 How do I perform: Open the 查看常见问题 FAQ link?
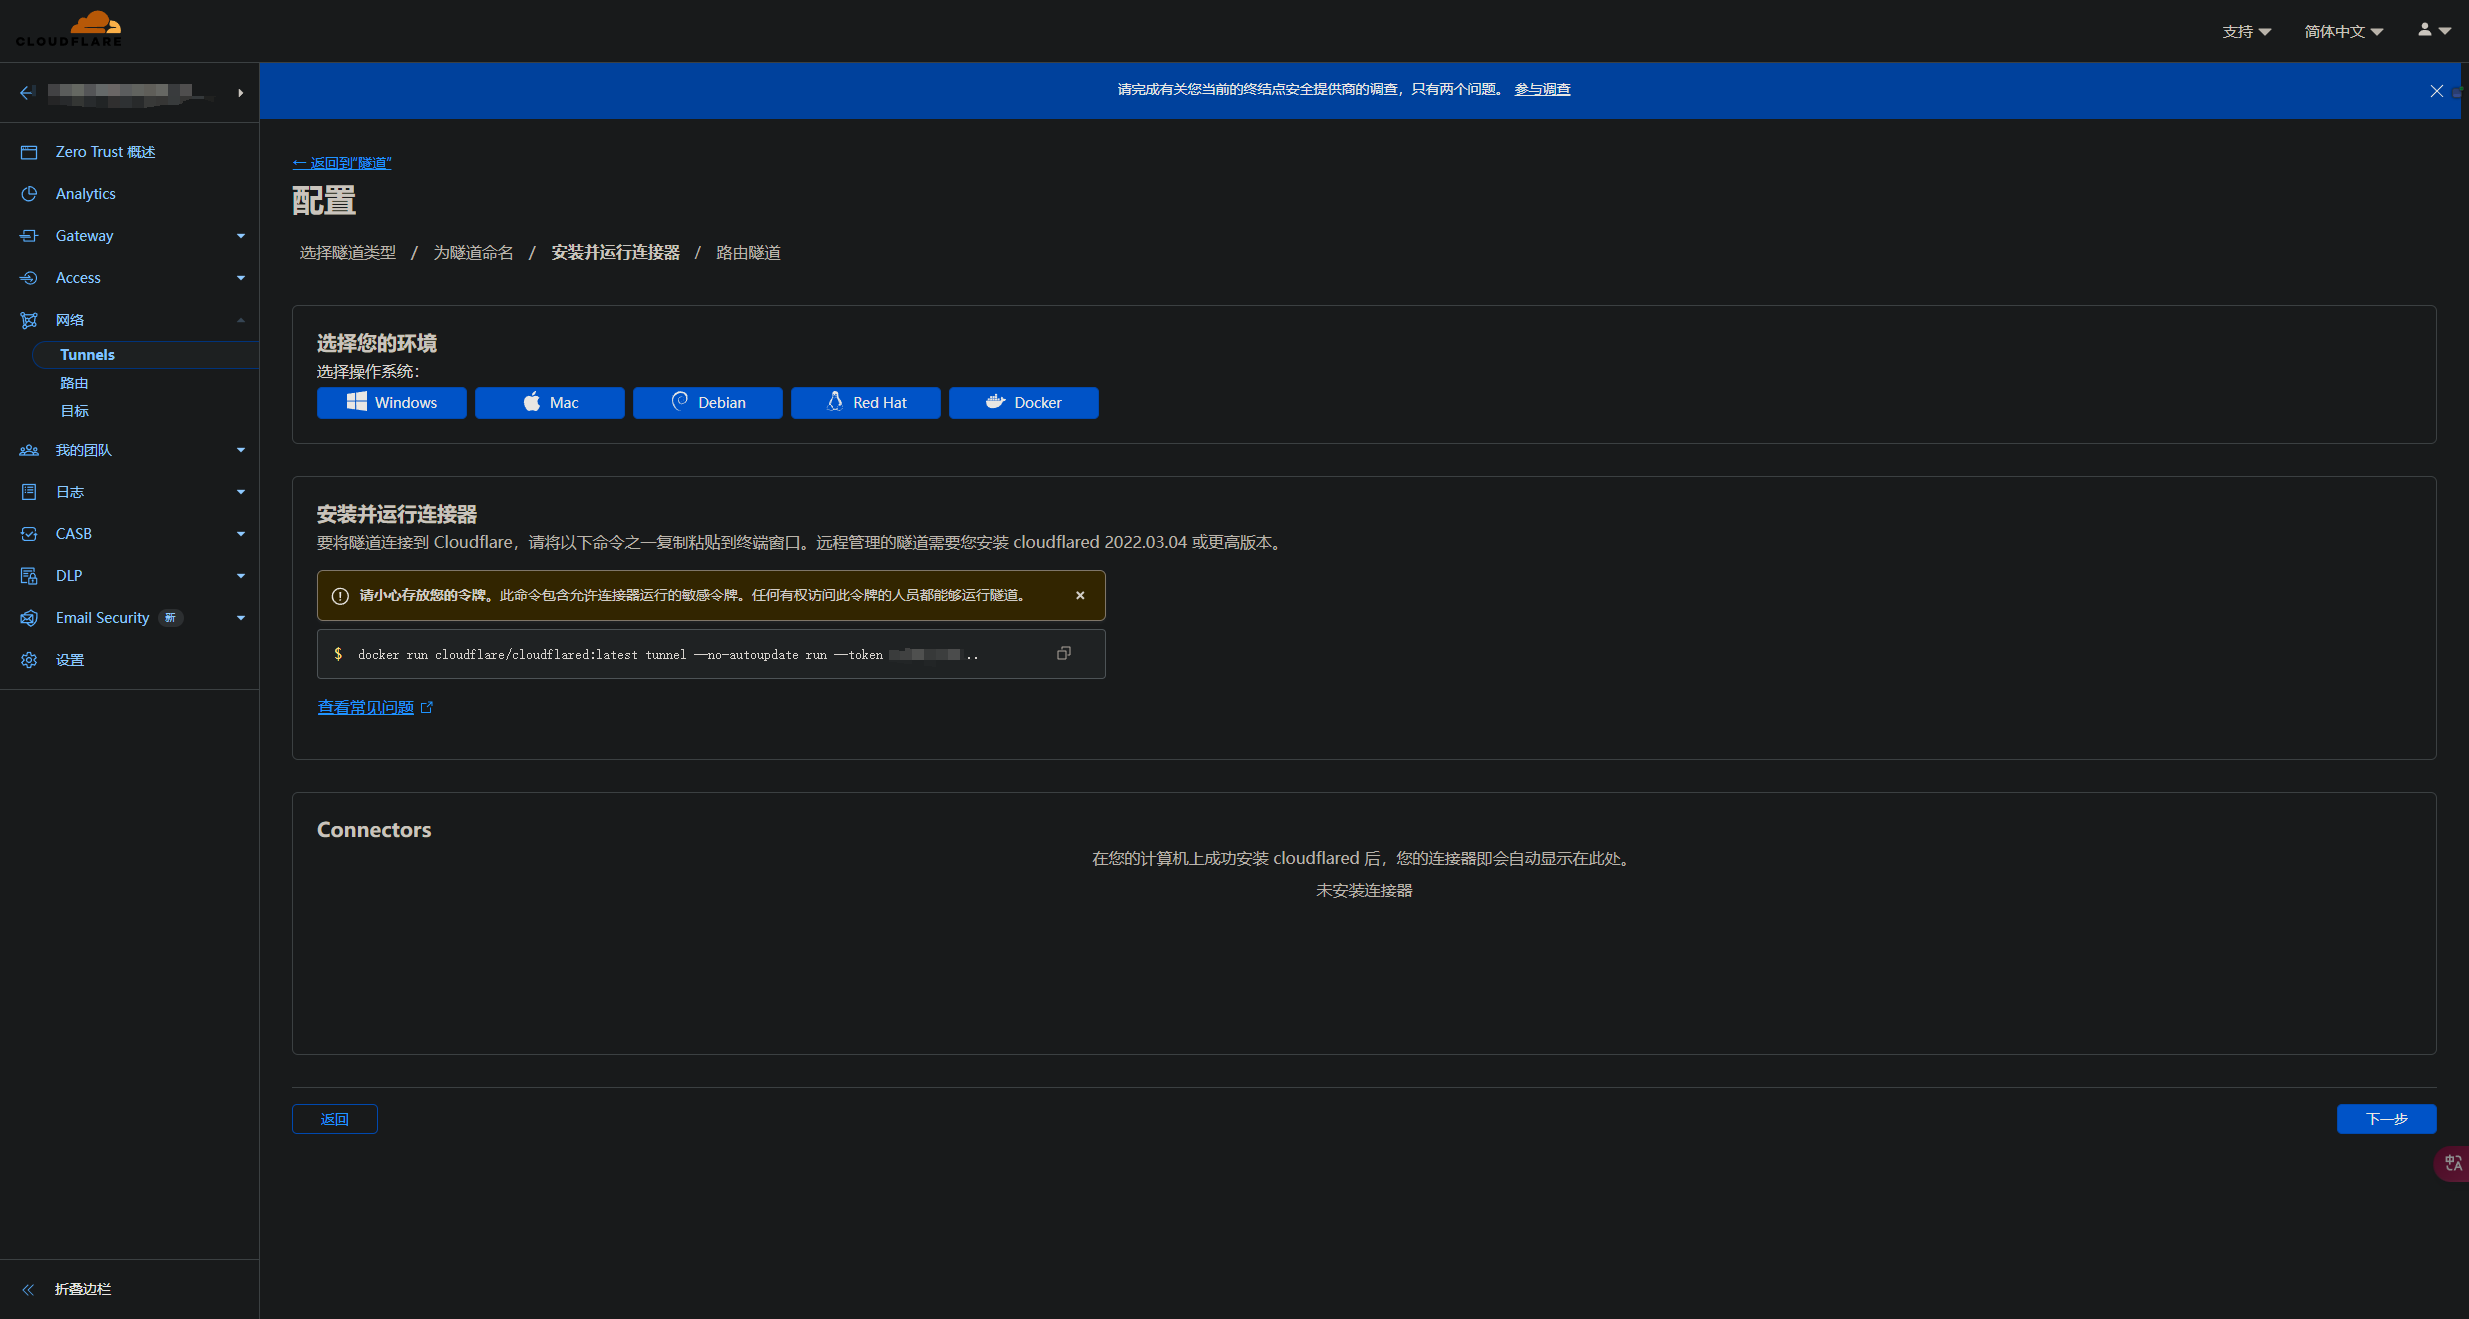click(x=366, y=708)
